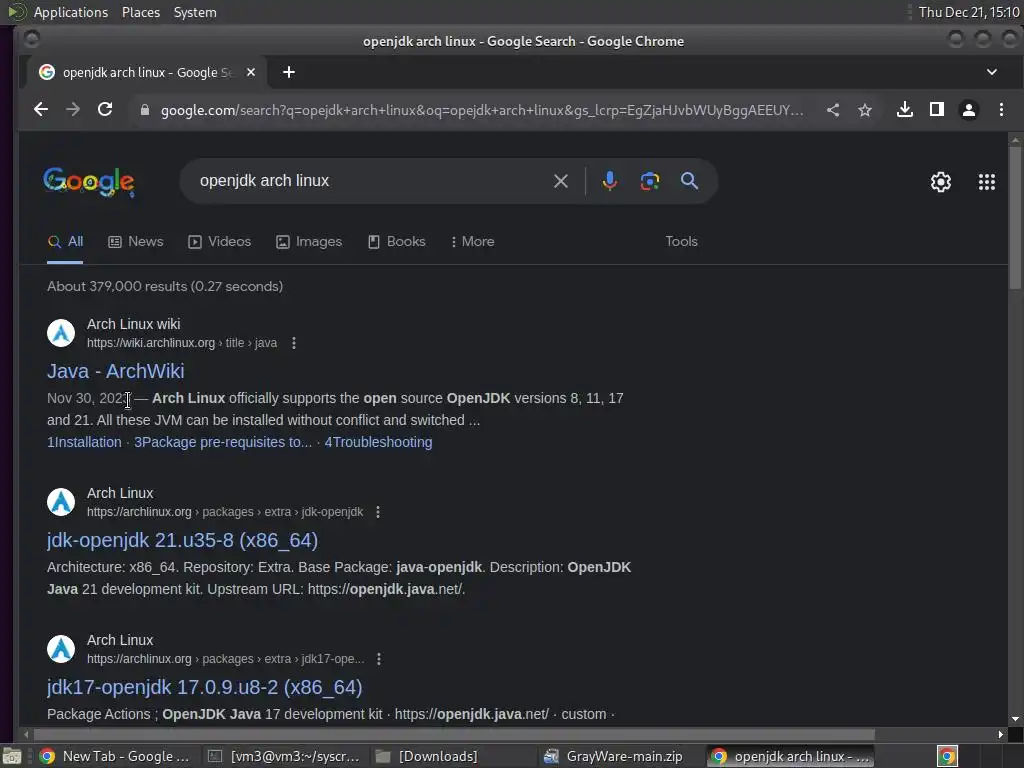Image resolution: width=1024 pixels, height=768 pixels.
Task: Open the Places menu
Action: click(x=141, y=12)
